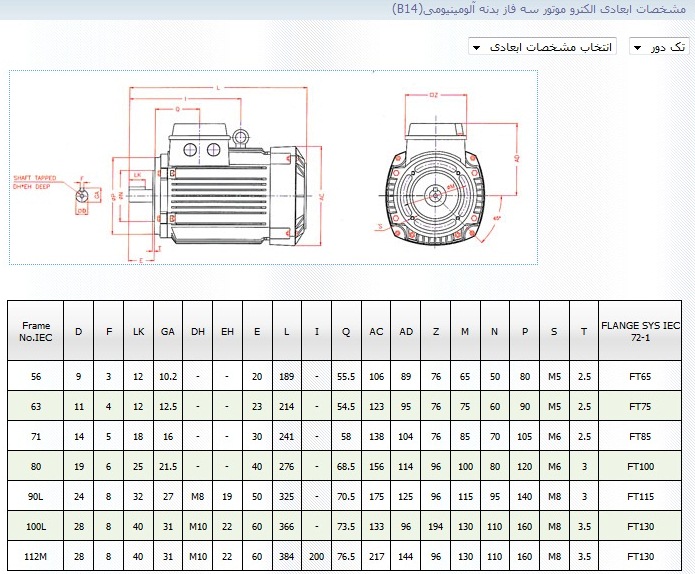
Task: Click L value '325'
Action: pos(286,496)
